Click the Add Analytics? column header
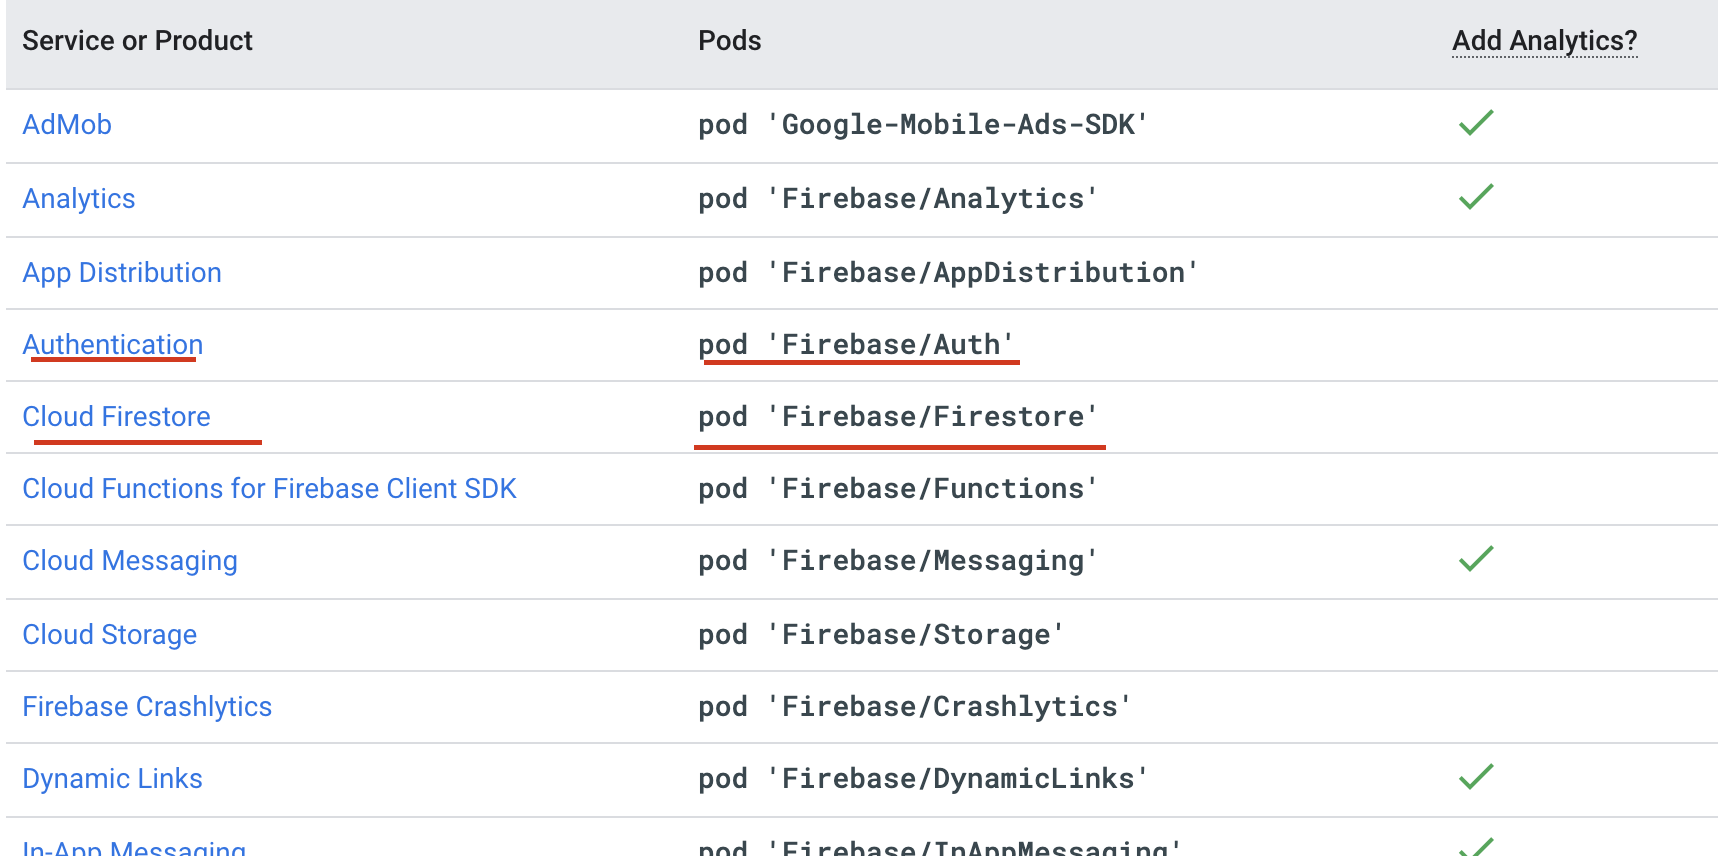Image resolution: width=1728 pixels, height=856 pixels. point(1545,41)
